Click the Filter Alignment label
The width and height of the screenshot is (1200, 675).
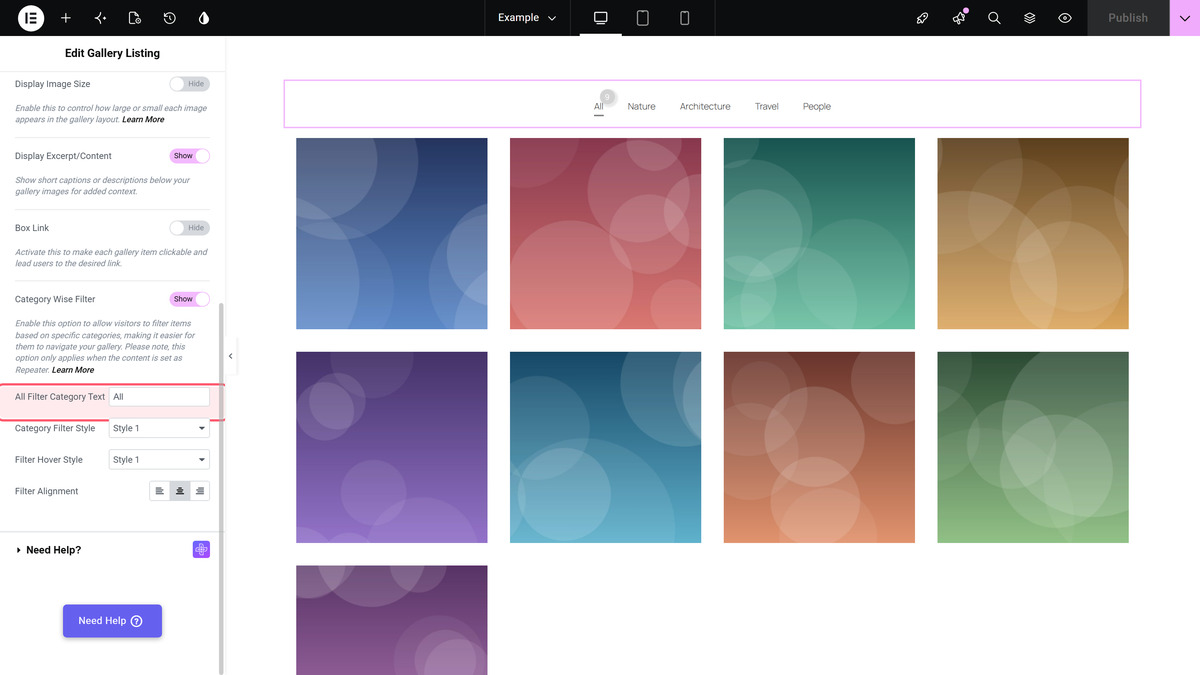pos(46,491)
